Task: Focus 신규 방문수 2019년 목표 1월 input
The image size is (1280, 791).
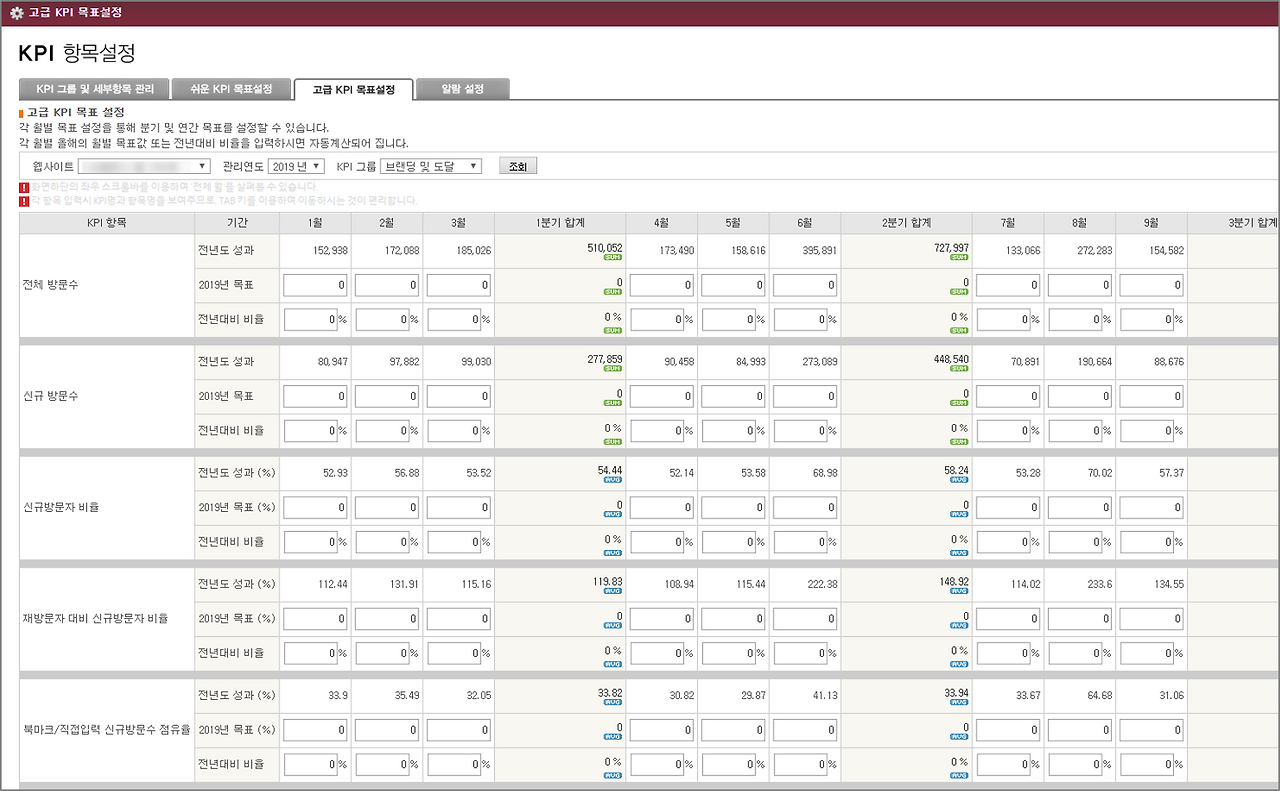Action: point(316,397)
